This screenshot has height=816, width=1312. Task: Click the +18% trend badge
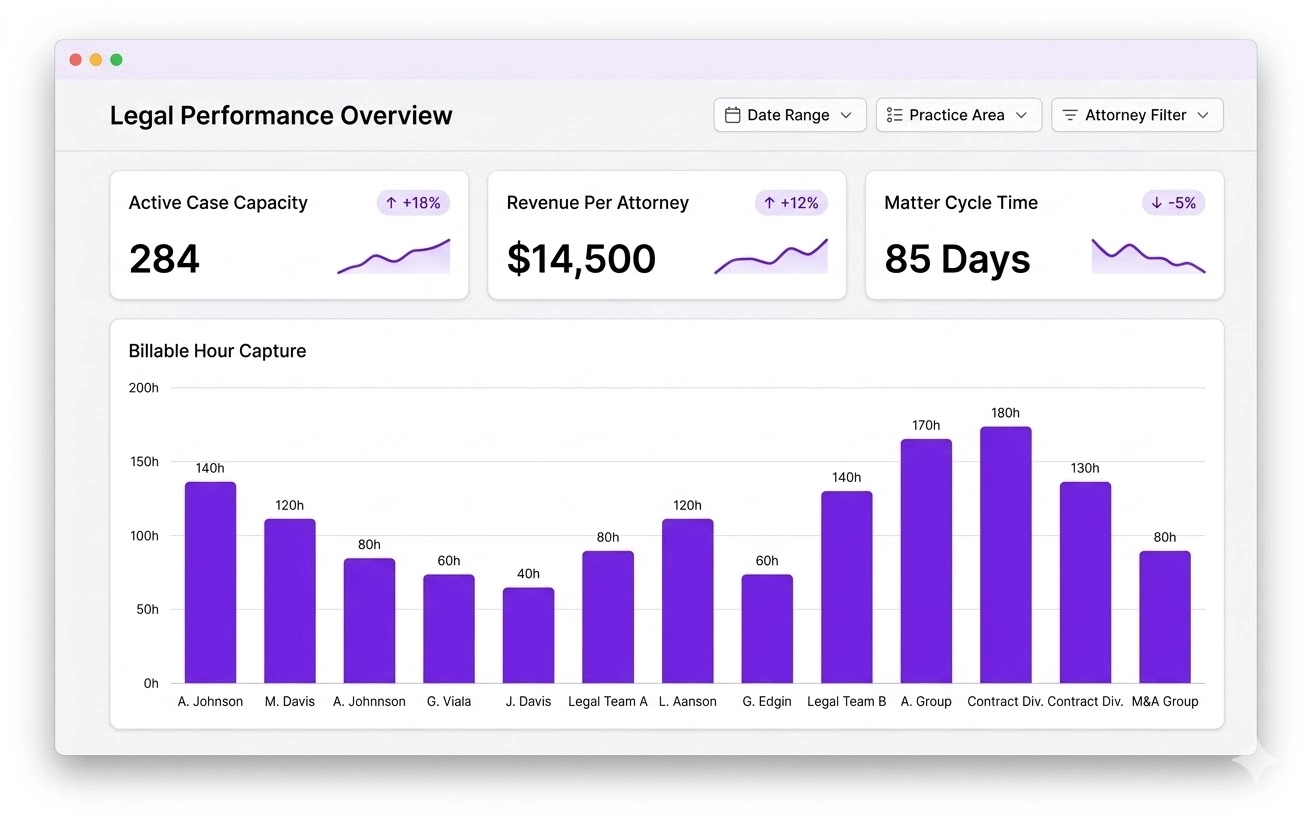pyautogui.click(x=413, y=203)
